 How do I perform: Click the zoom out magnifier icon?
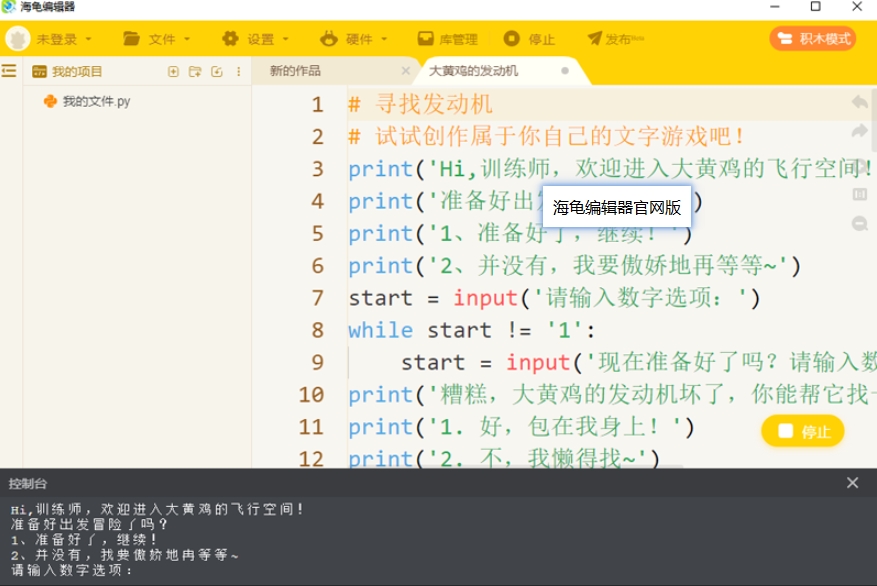point(859,225)
